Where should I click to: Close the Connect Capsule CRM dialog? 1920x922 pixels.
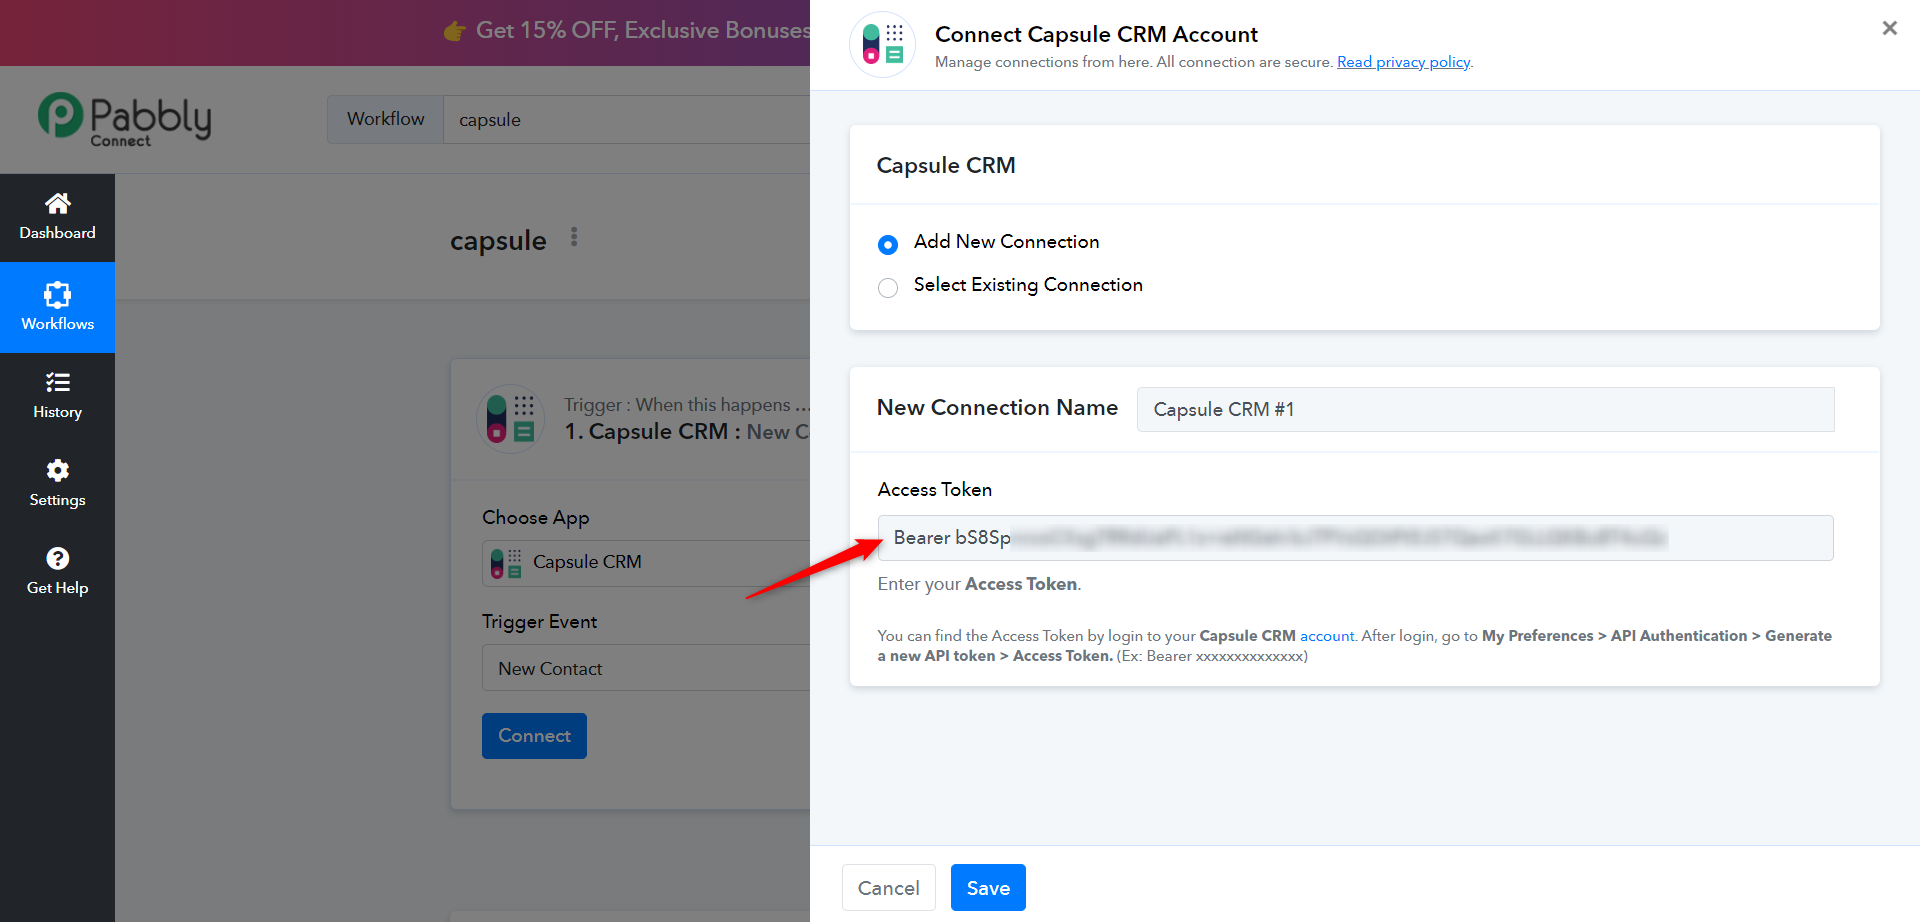click(x=1889, y=28)
